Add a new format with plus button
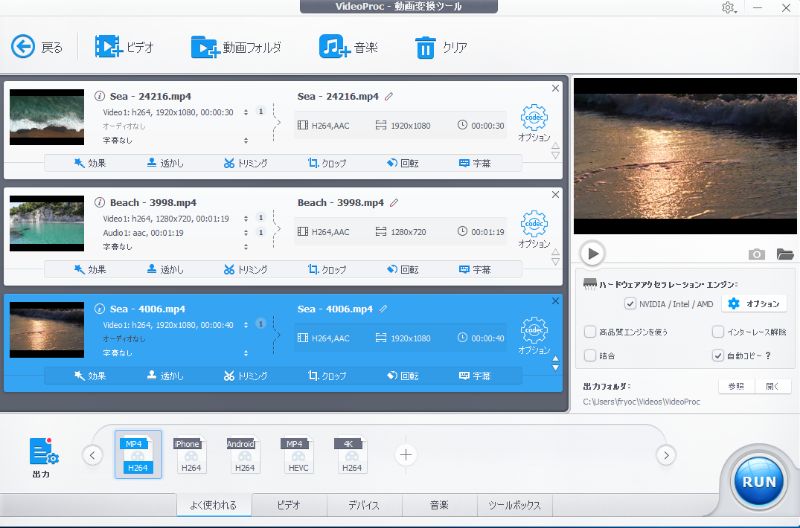Image resolution: width=800 pixels, height=528 pixels. coord(406,454)
